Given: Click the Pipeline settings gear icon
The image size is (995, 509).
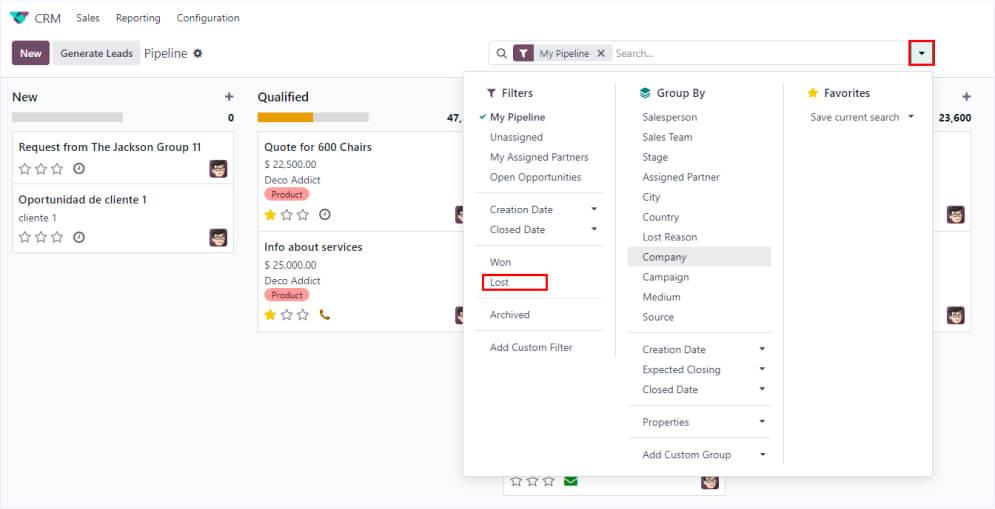Looking at the screenshot, I should 198,54.
